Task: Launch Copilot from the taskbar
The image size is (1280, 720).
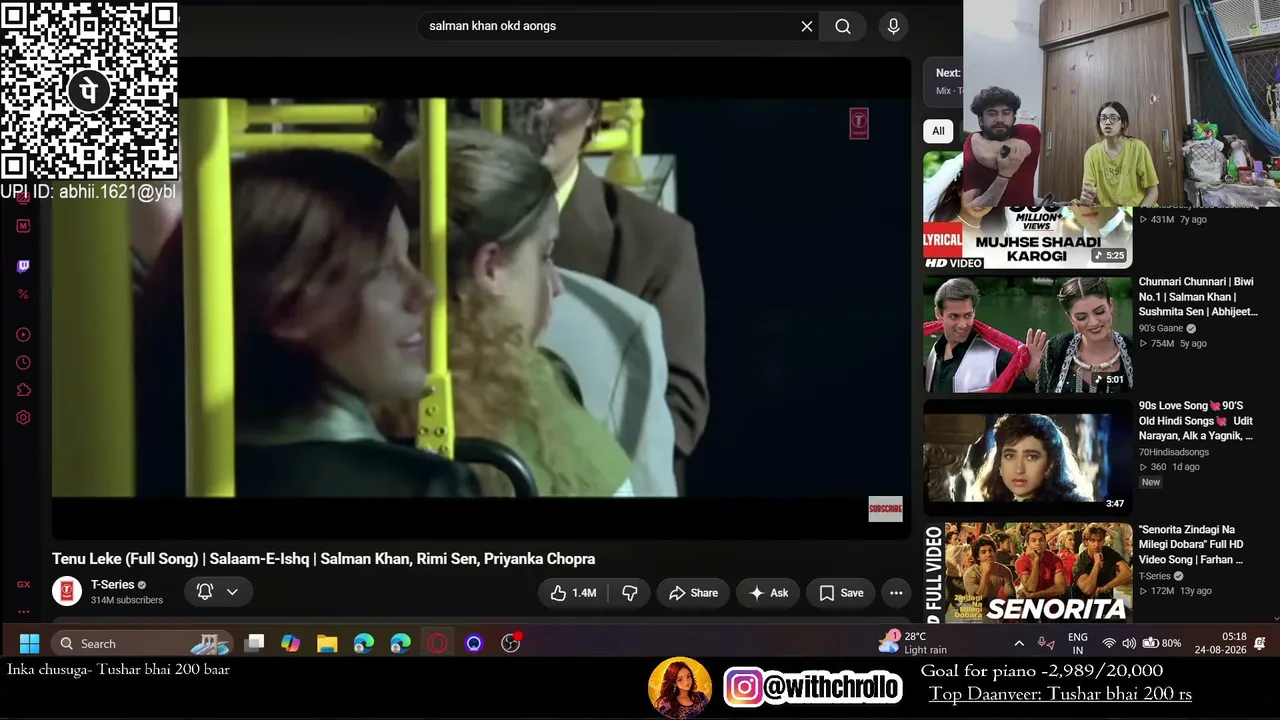Action: [290, 643]
